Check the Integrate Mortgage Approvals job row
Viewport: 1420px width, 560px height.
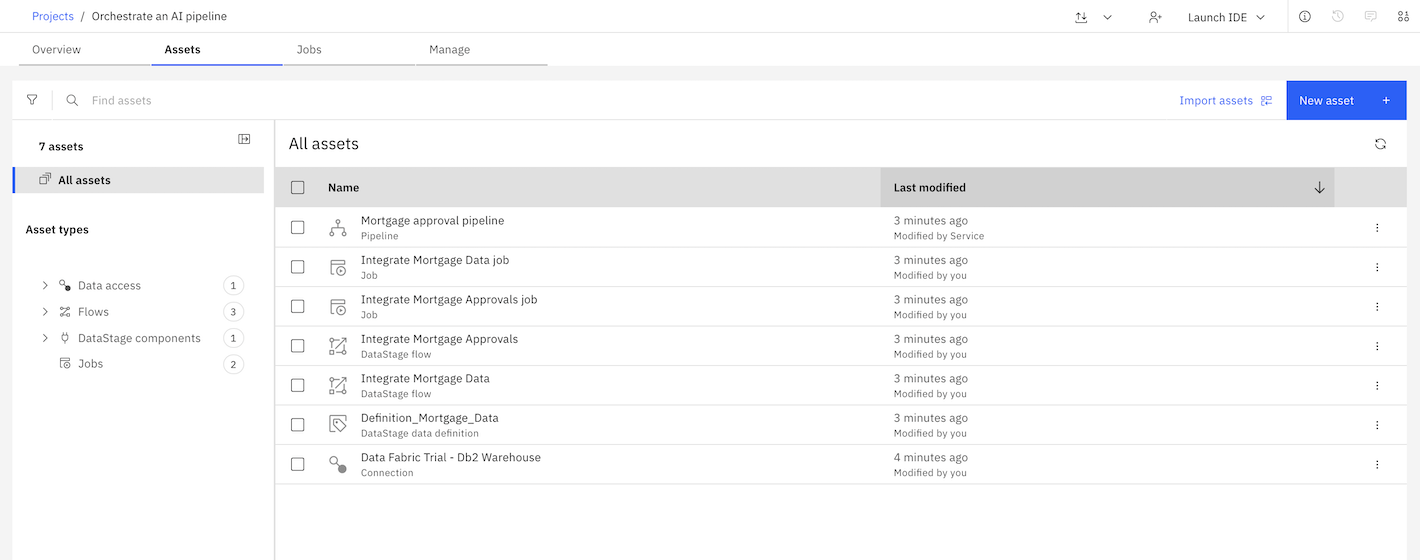297,307
